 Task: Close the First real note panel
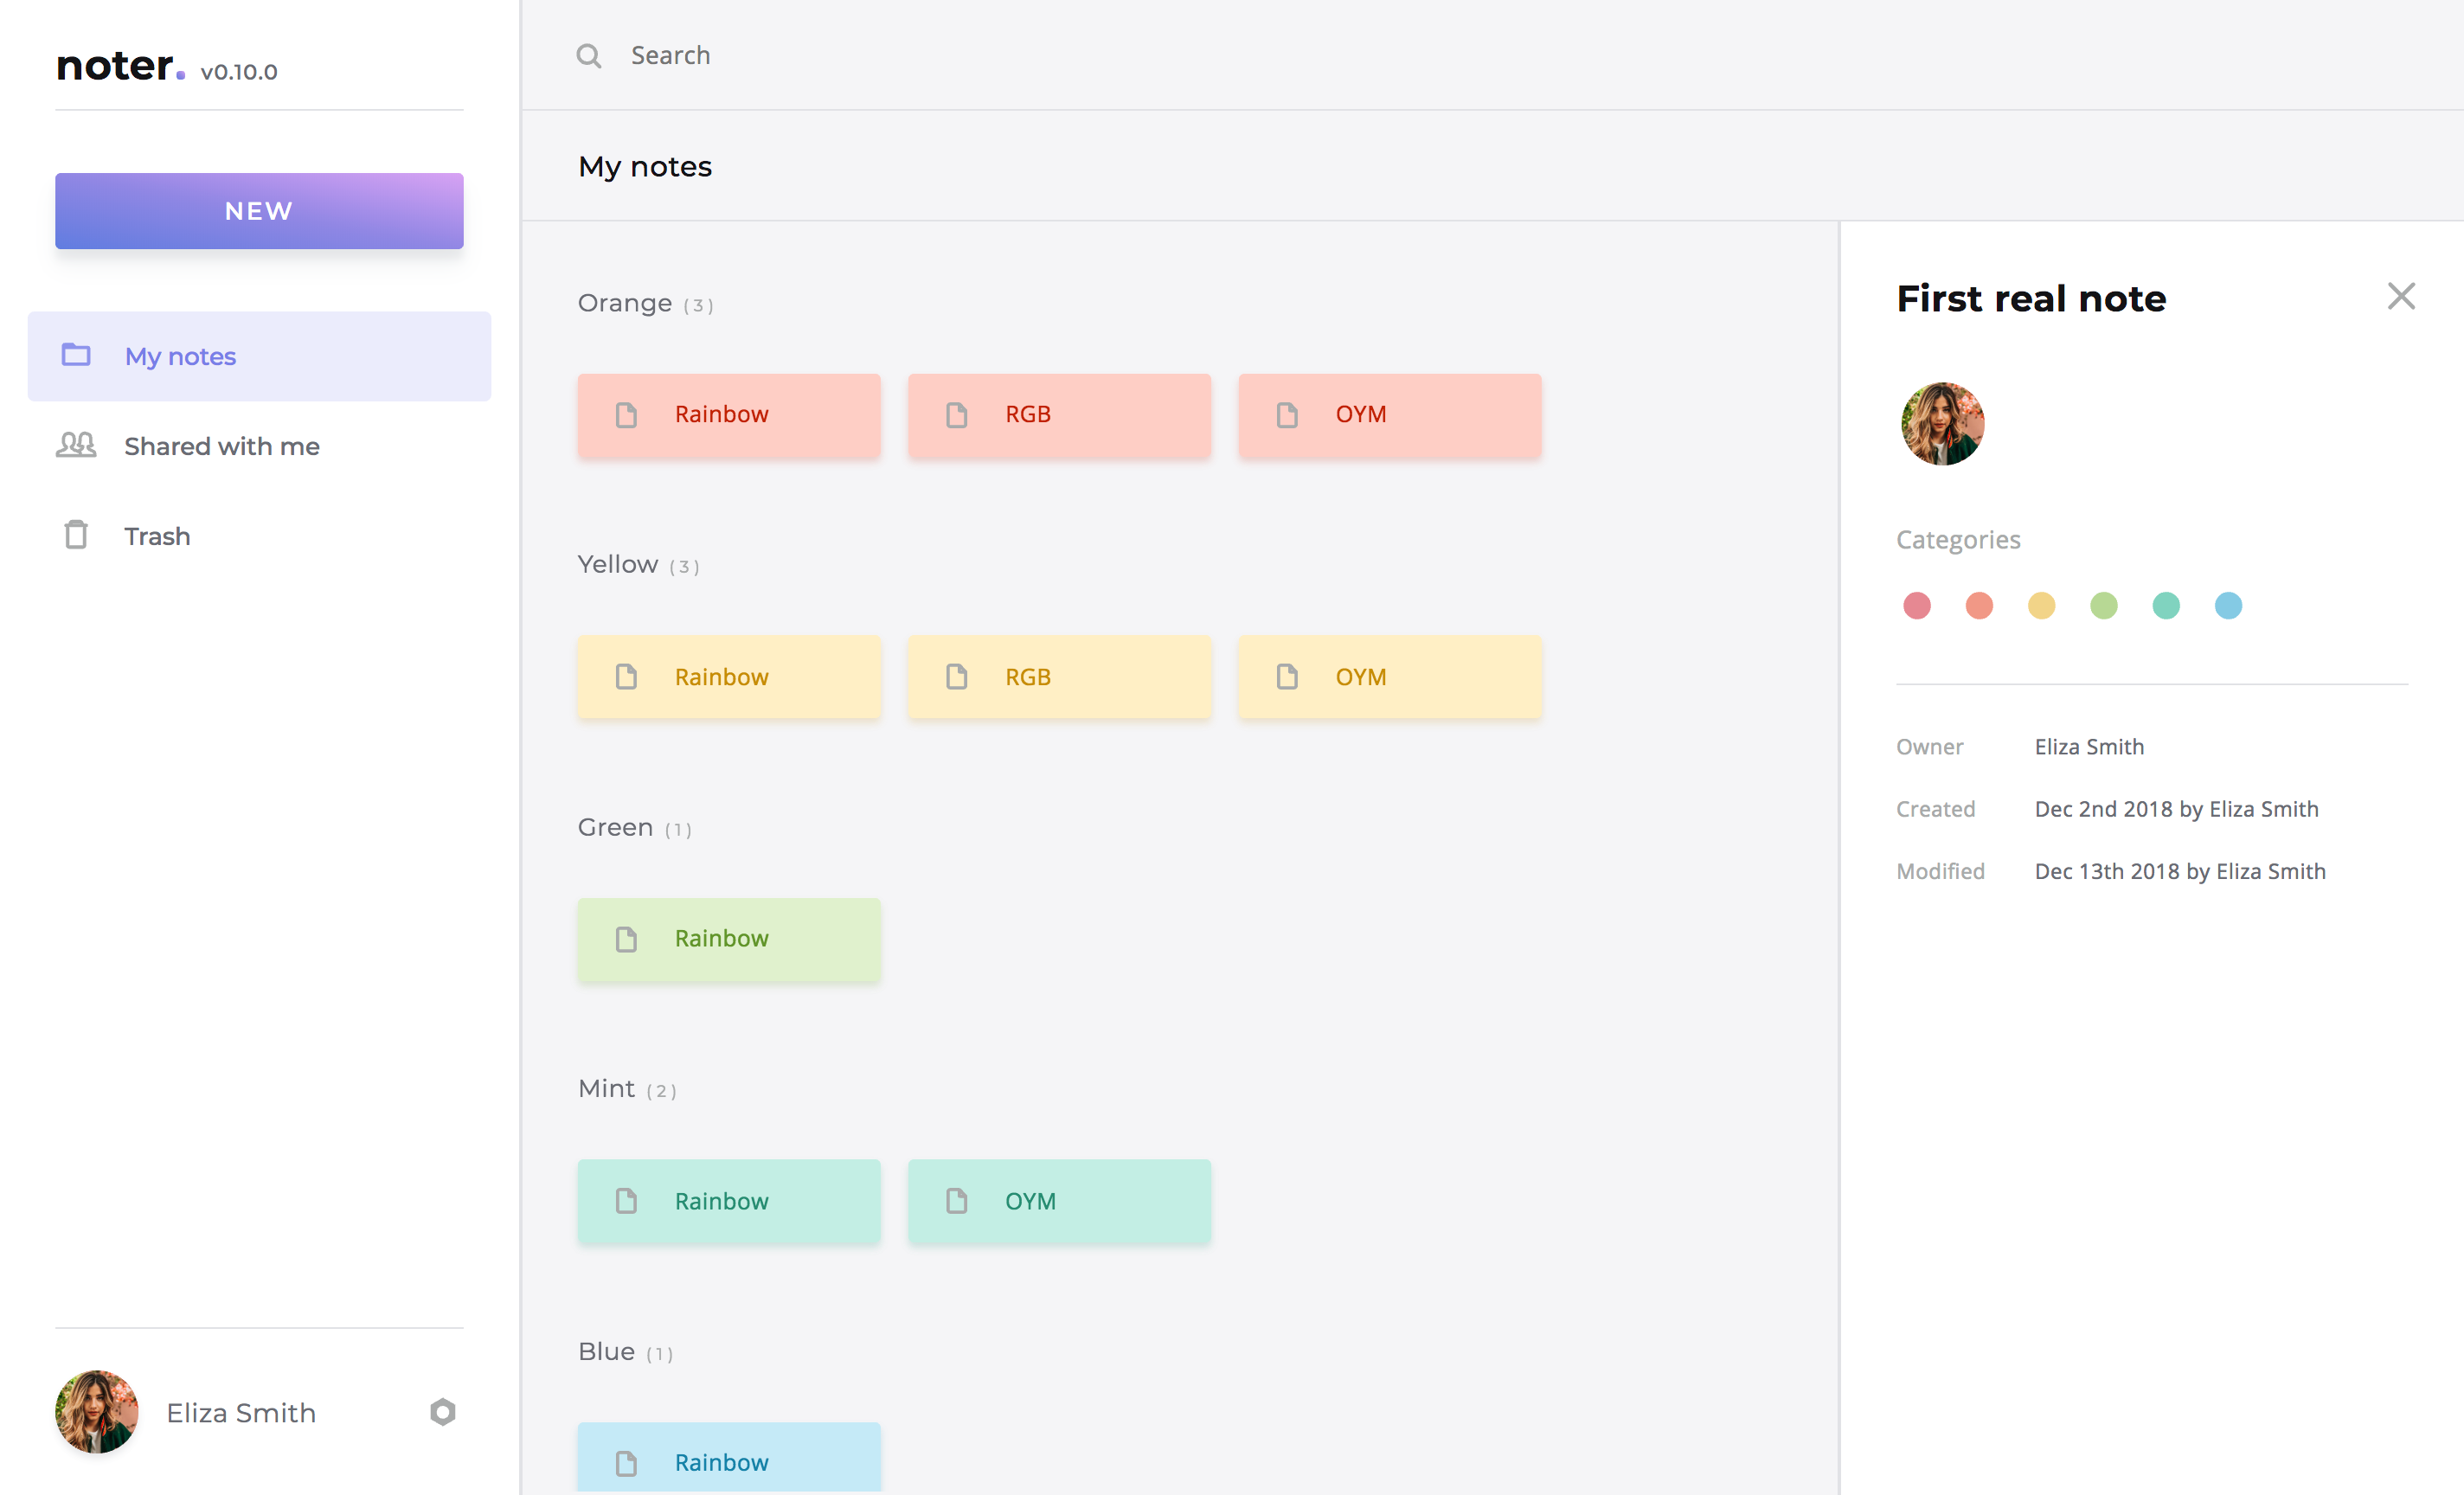2400,296
